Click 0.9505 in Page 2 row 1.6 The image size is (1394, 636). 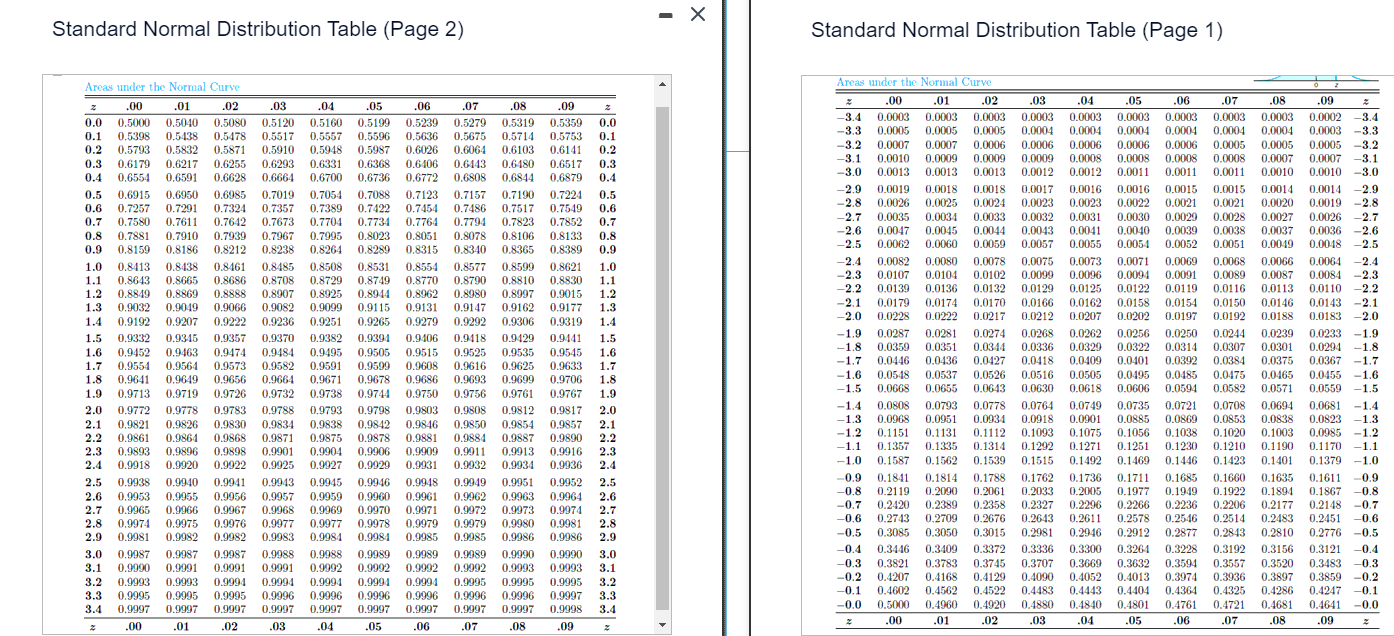372,352
